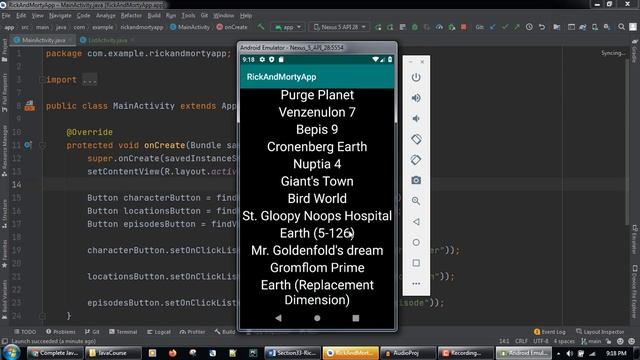Screen dimensions: 640x360
Task: Tap Gromflom Prime in the list
Action: point(317,267)
